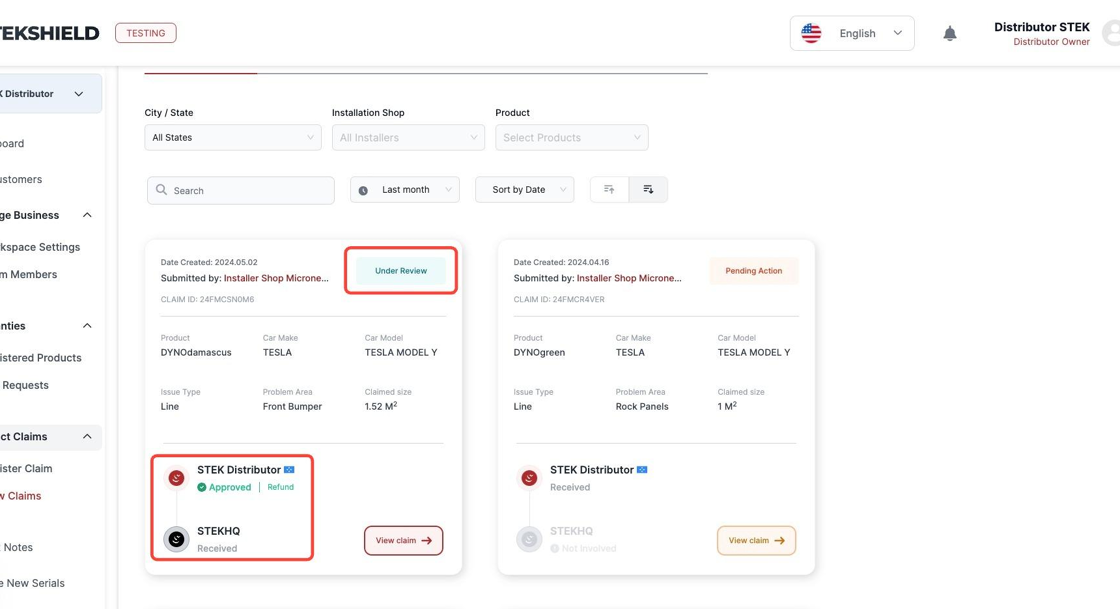Click STEKHQ black logo in 24FMCSN0M6 card

176,539
